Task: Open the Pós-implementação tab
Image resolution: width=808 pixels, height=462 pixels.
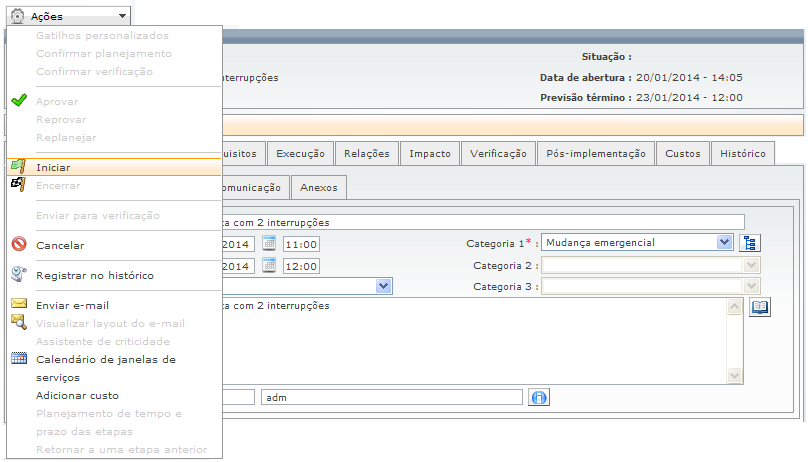Action: [596, 154]
